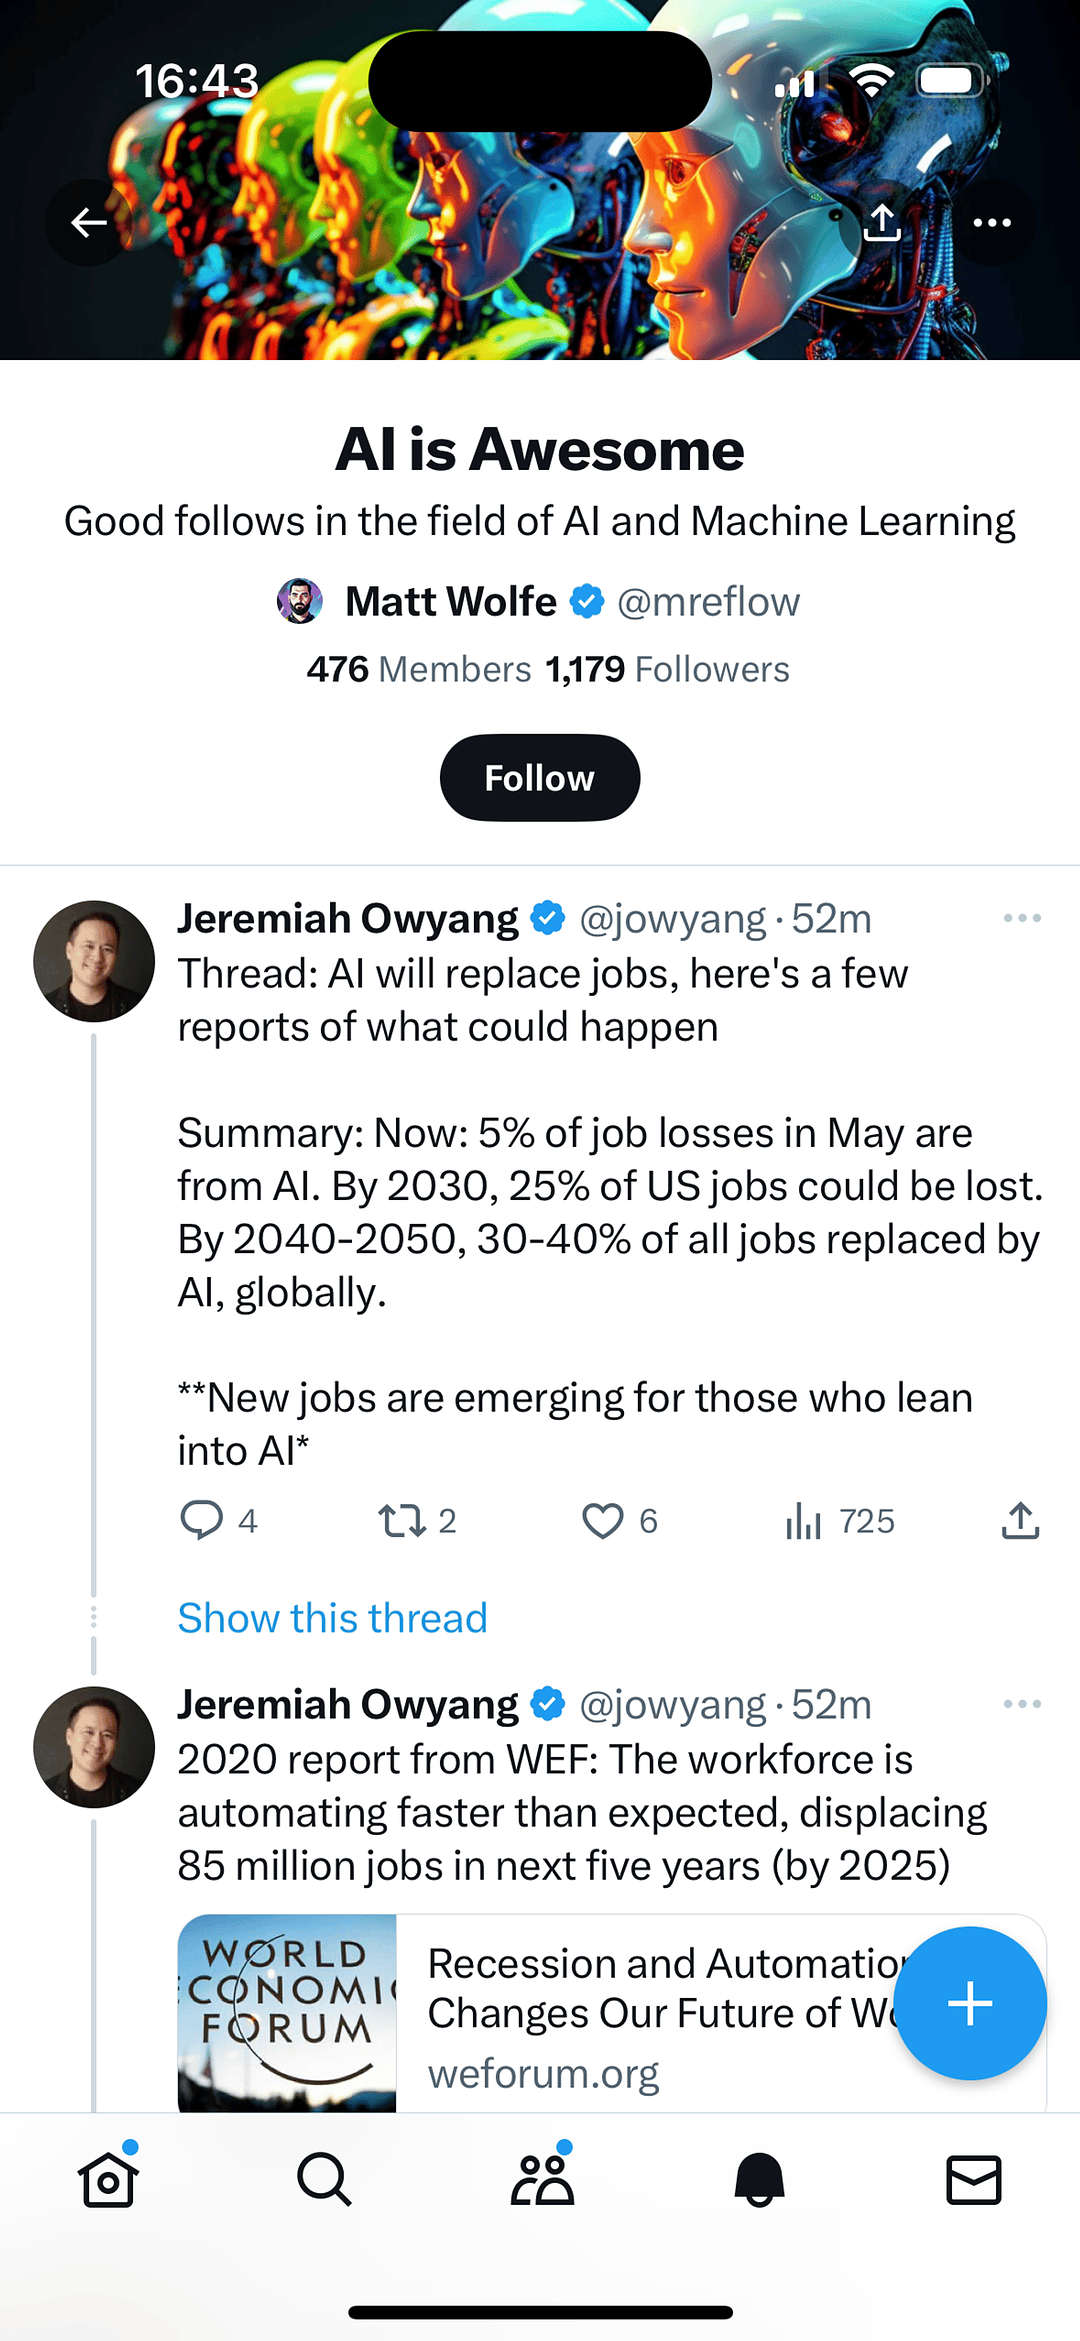Expand Show this thread
Screen dimensions: 1080x2341
(332, 1618)
